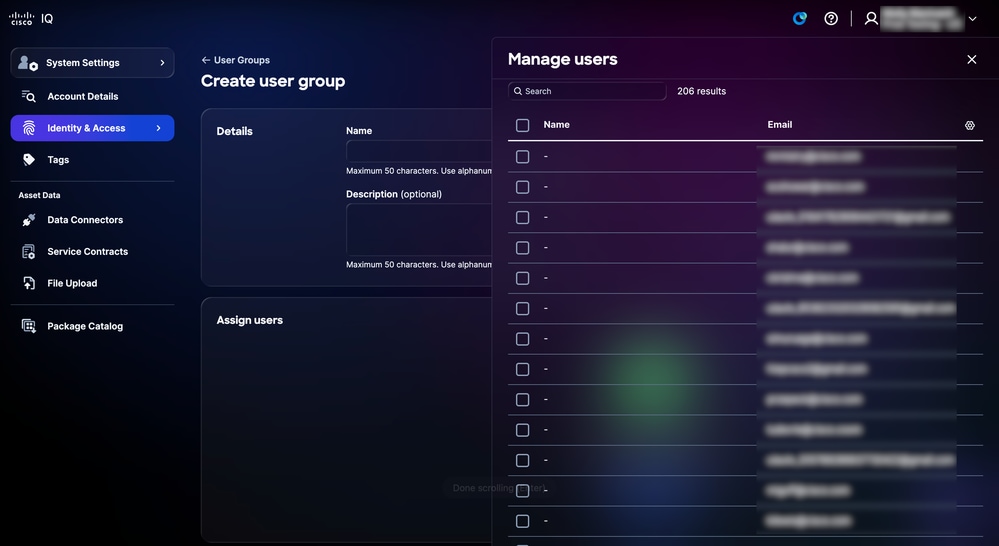Open table column settings gear

(970, 126)
